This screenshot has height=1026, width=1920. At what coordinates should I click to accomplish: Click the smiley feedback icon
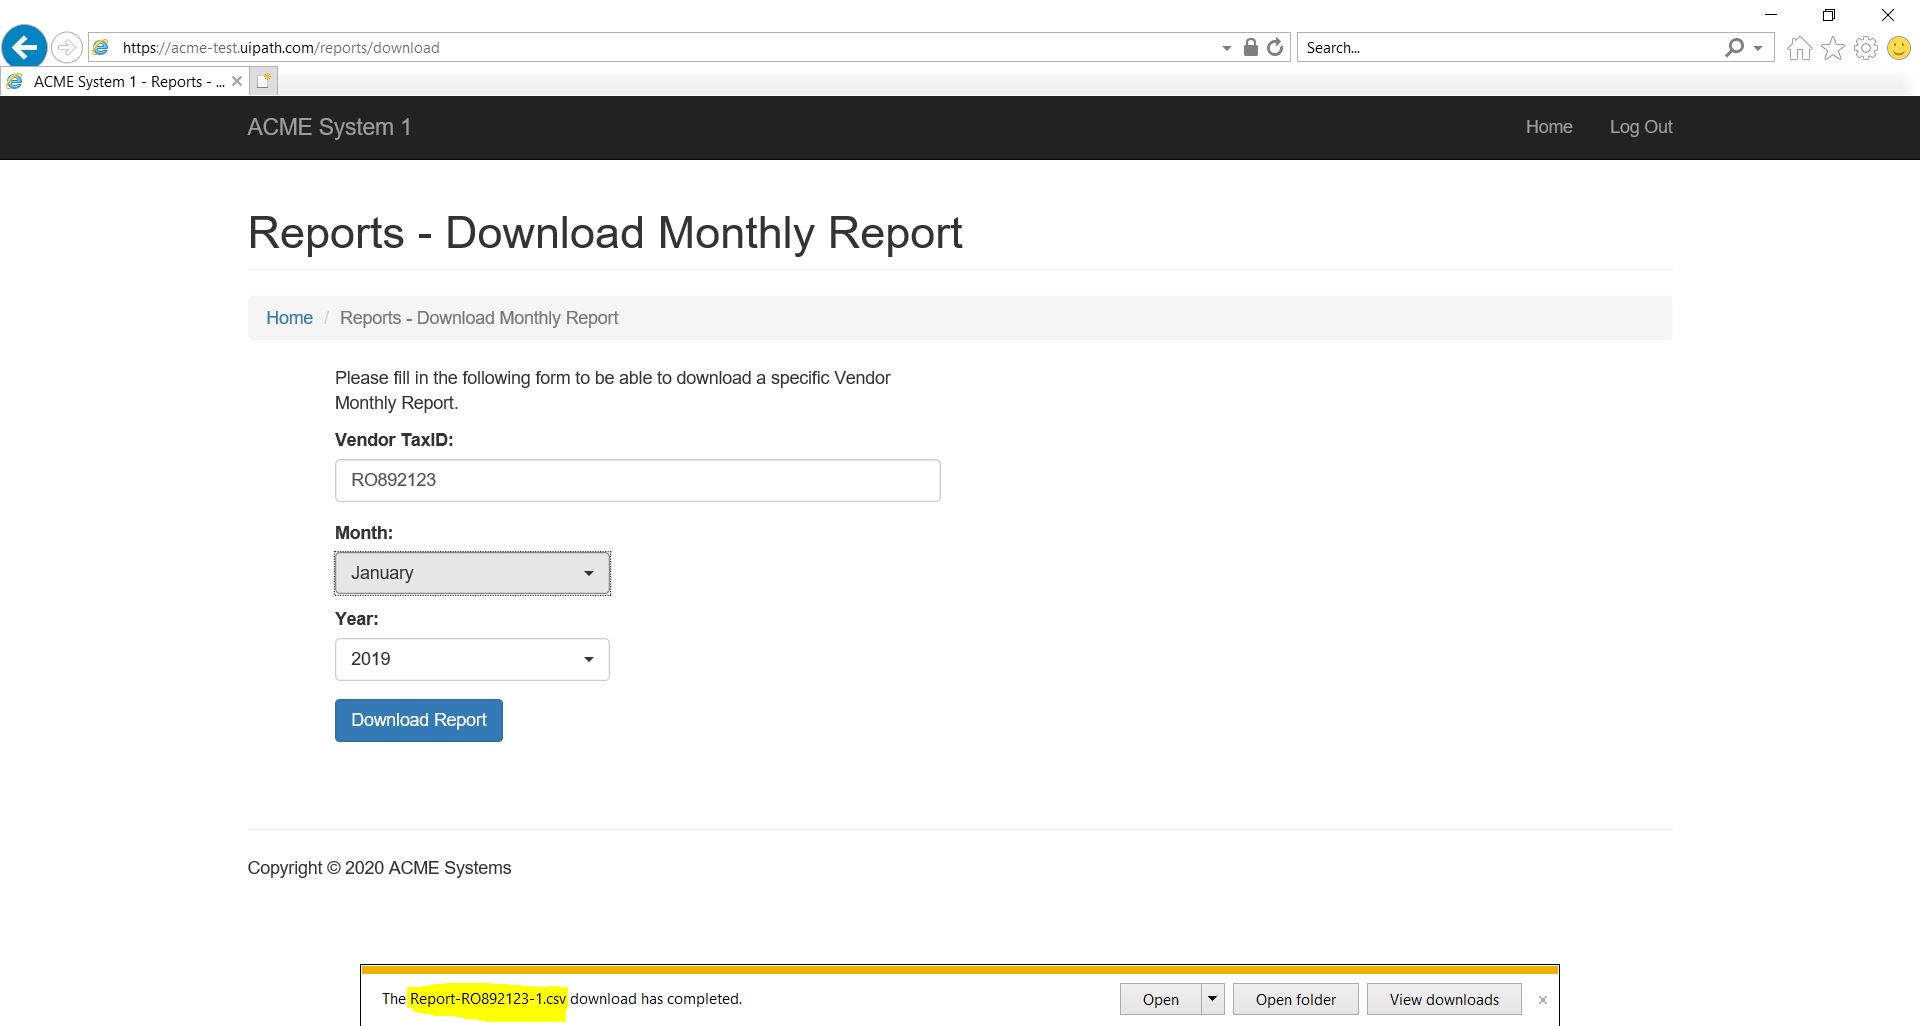pyautogui.click(x=1899, y=48)
